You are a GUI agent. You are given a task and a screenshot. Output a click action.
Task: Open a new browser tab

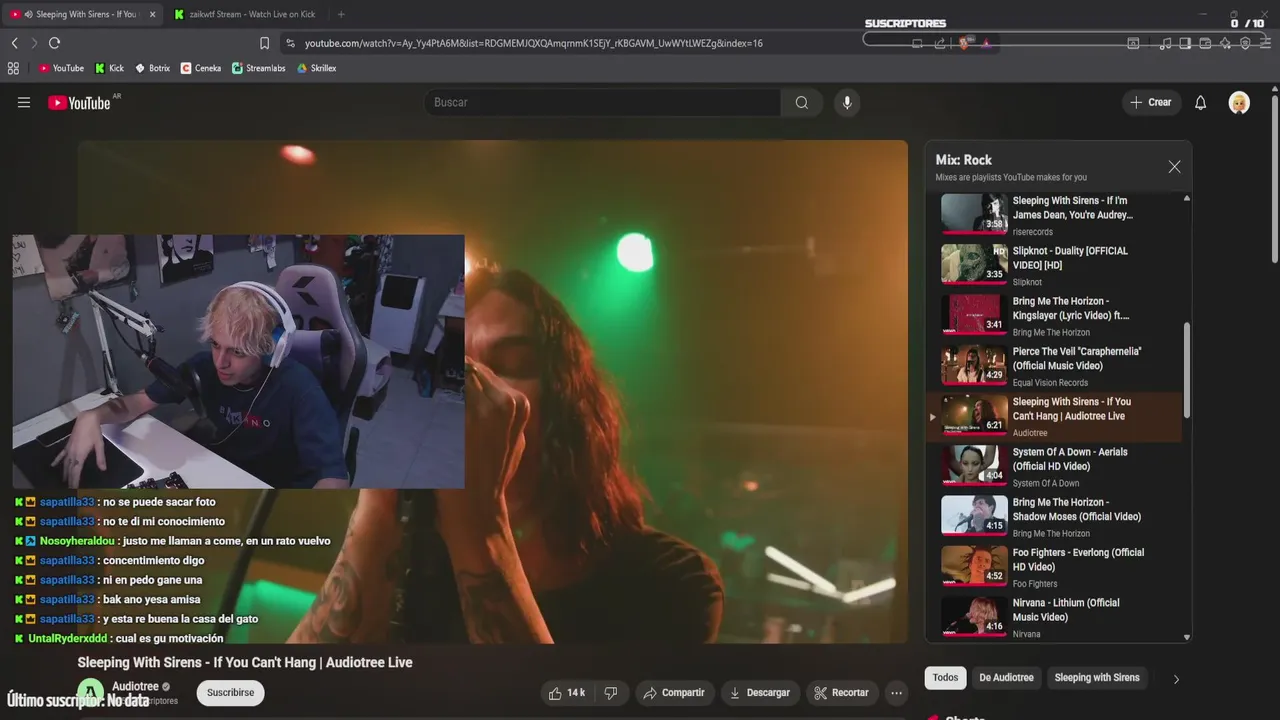pyautogui.click(x=341, y=14)
